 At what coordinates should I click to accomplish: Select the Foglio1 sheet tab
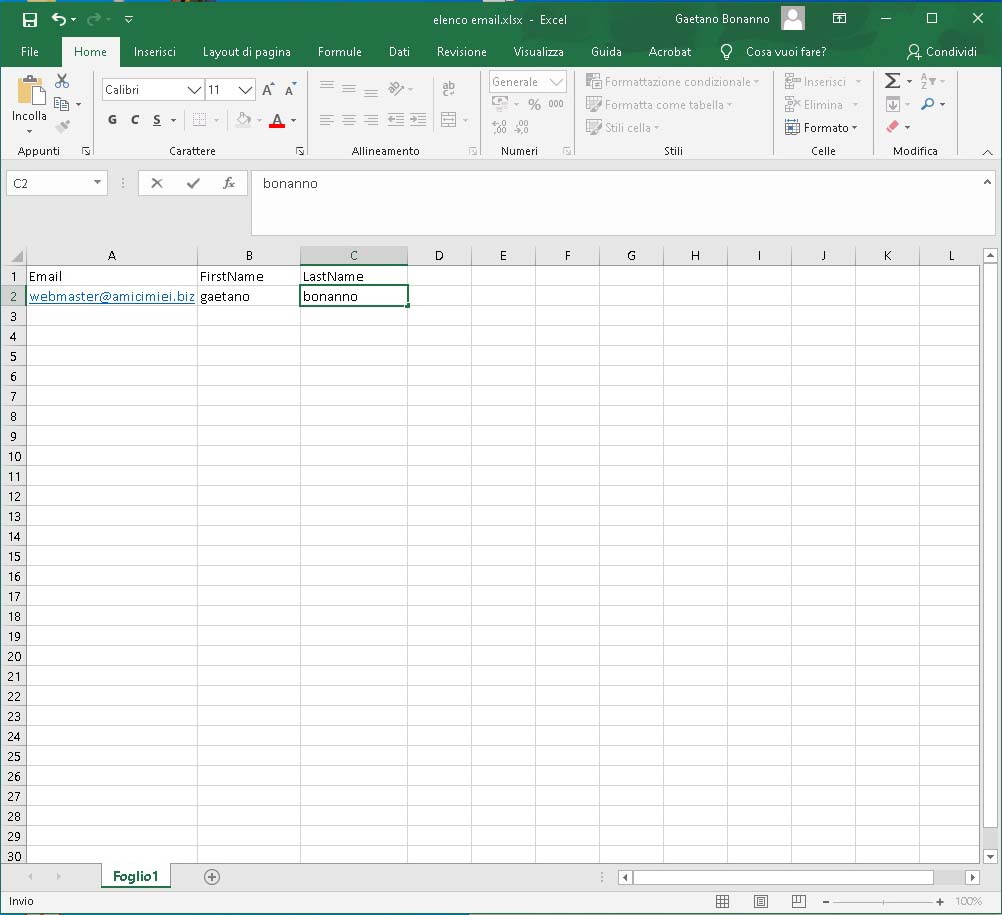coord(135,876)
